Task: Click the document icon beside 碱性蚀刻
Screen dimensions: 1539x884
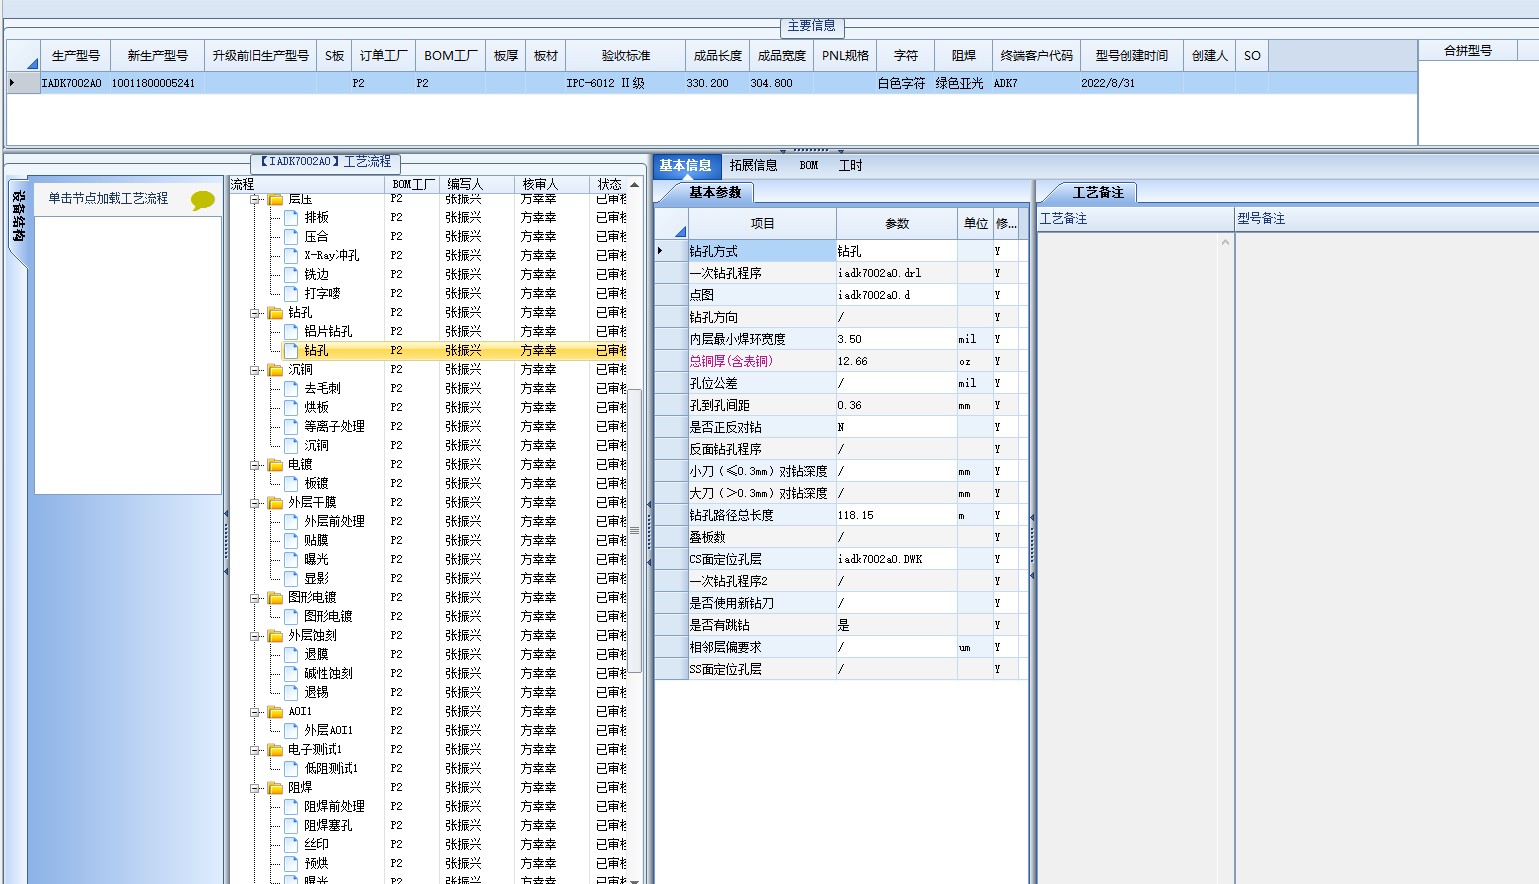Action: click(x=291, y=674)
